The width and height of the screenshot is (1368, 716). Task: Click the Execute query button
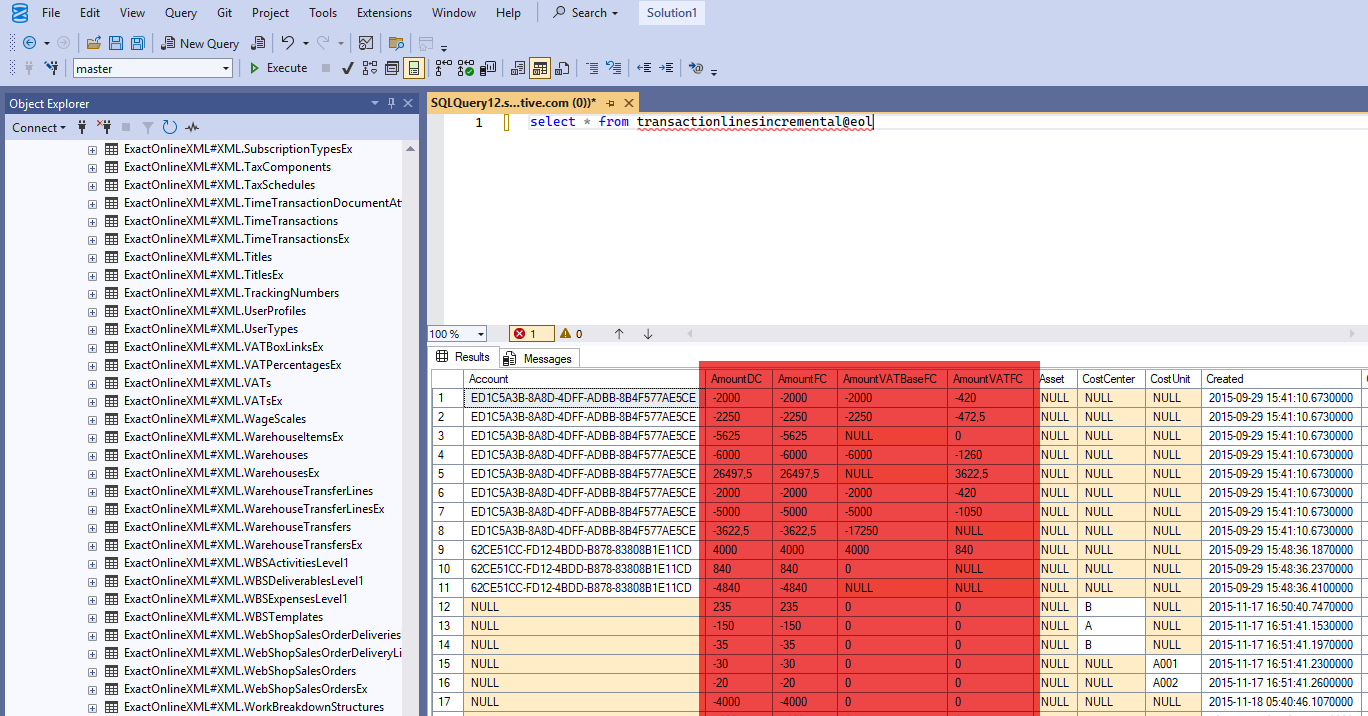(x=278, y=68)
